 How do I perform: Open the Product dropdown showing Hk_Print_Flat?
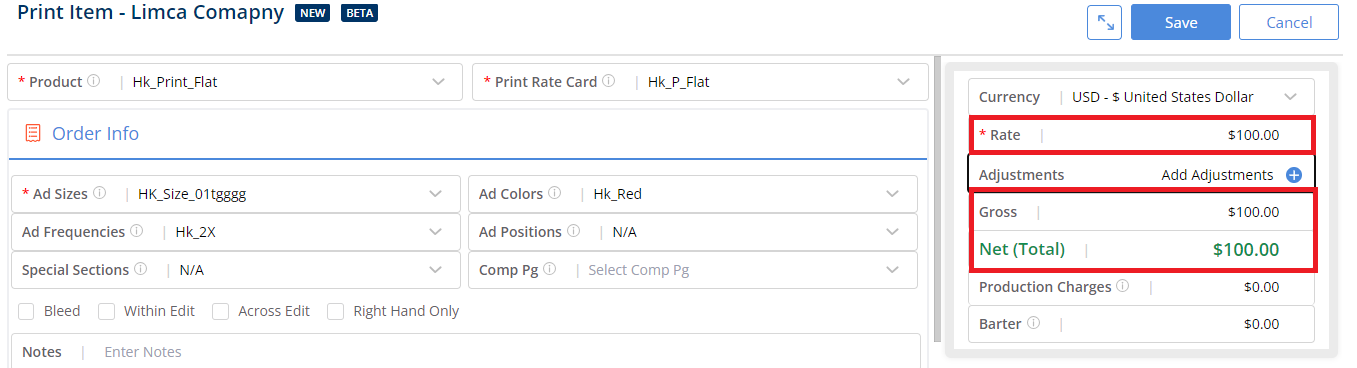point(235,82)
